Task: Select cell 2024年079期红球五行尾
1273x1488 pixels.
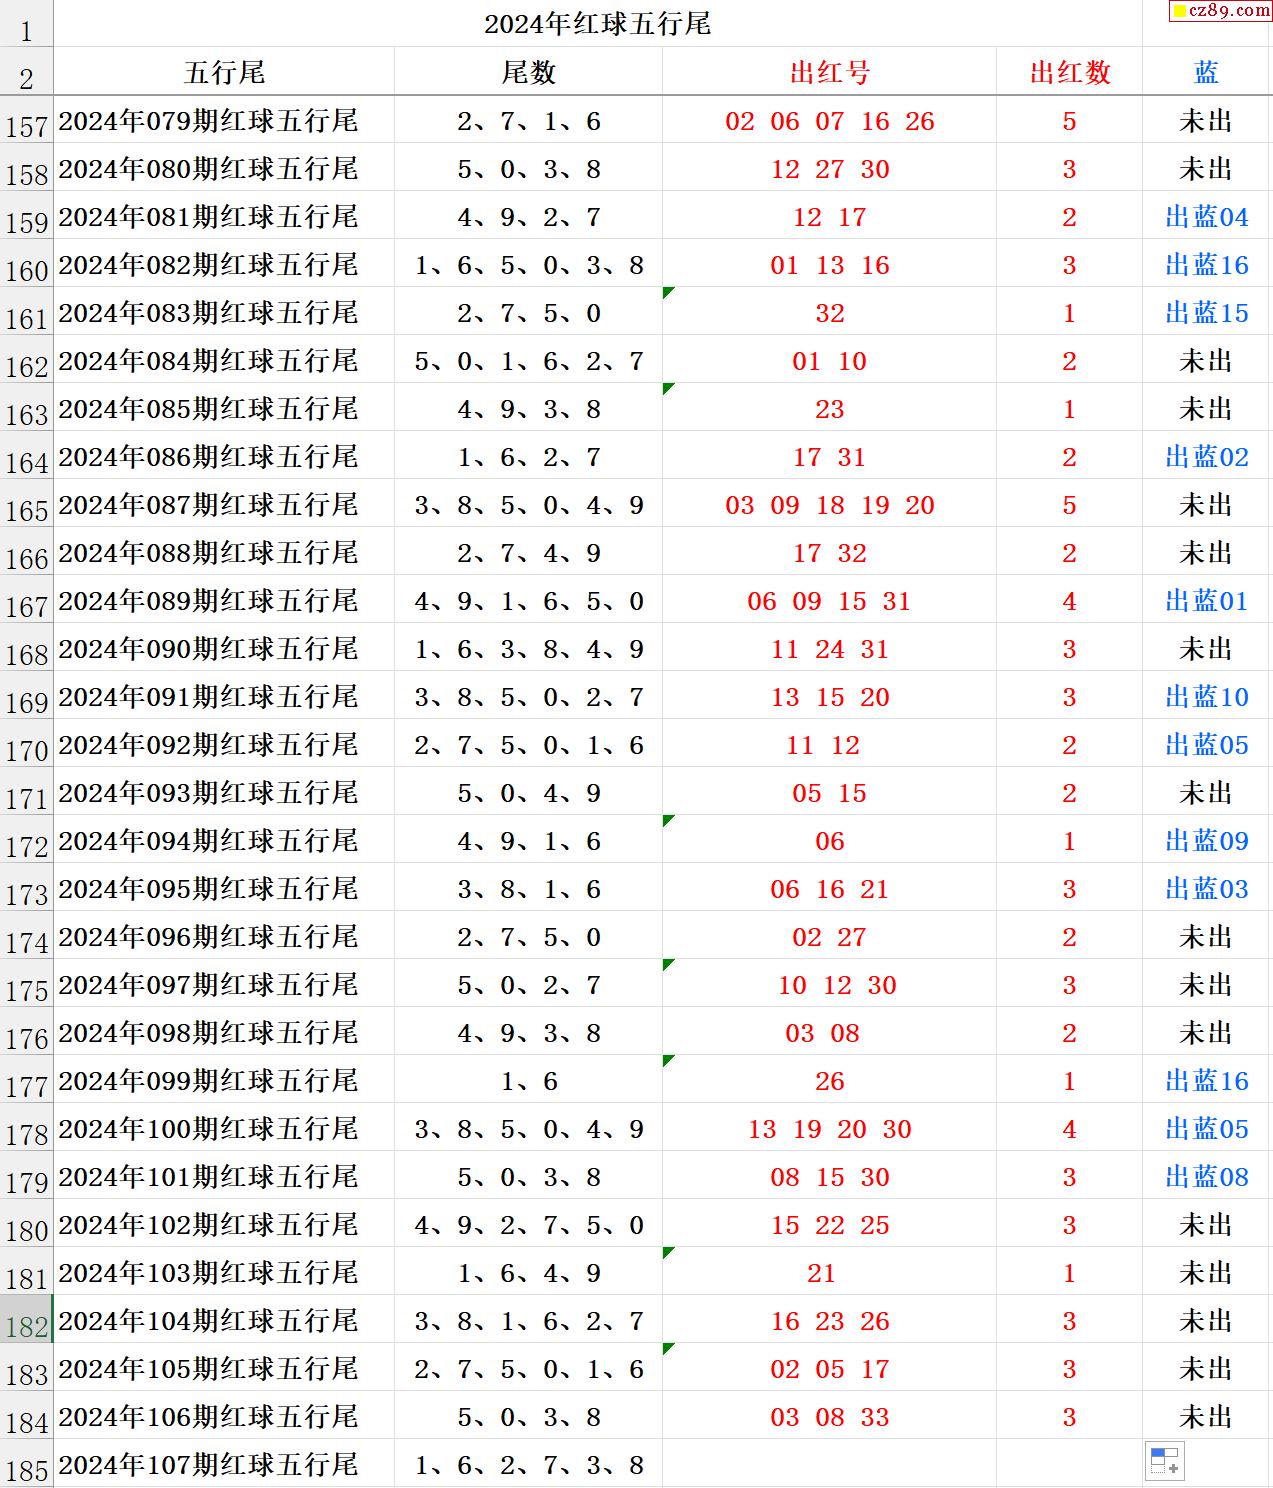Action: [x=224, y=121]
